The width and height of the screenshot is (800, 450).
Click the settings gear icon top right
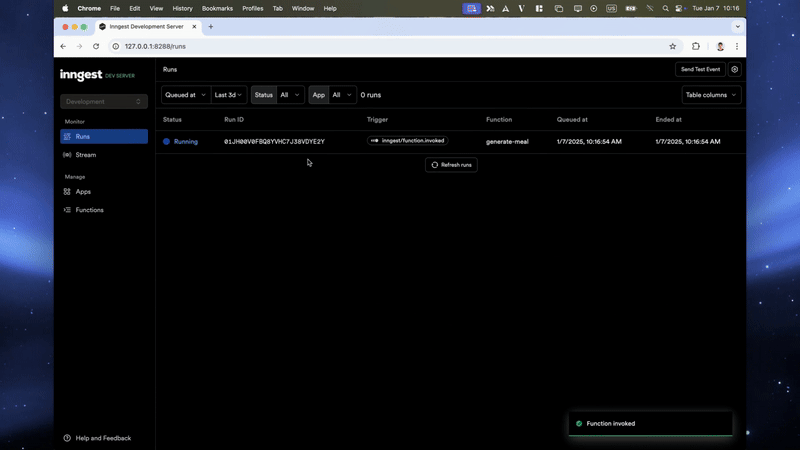(x=735, y=70)
